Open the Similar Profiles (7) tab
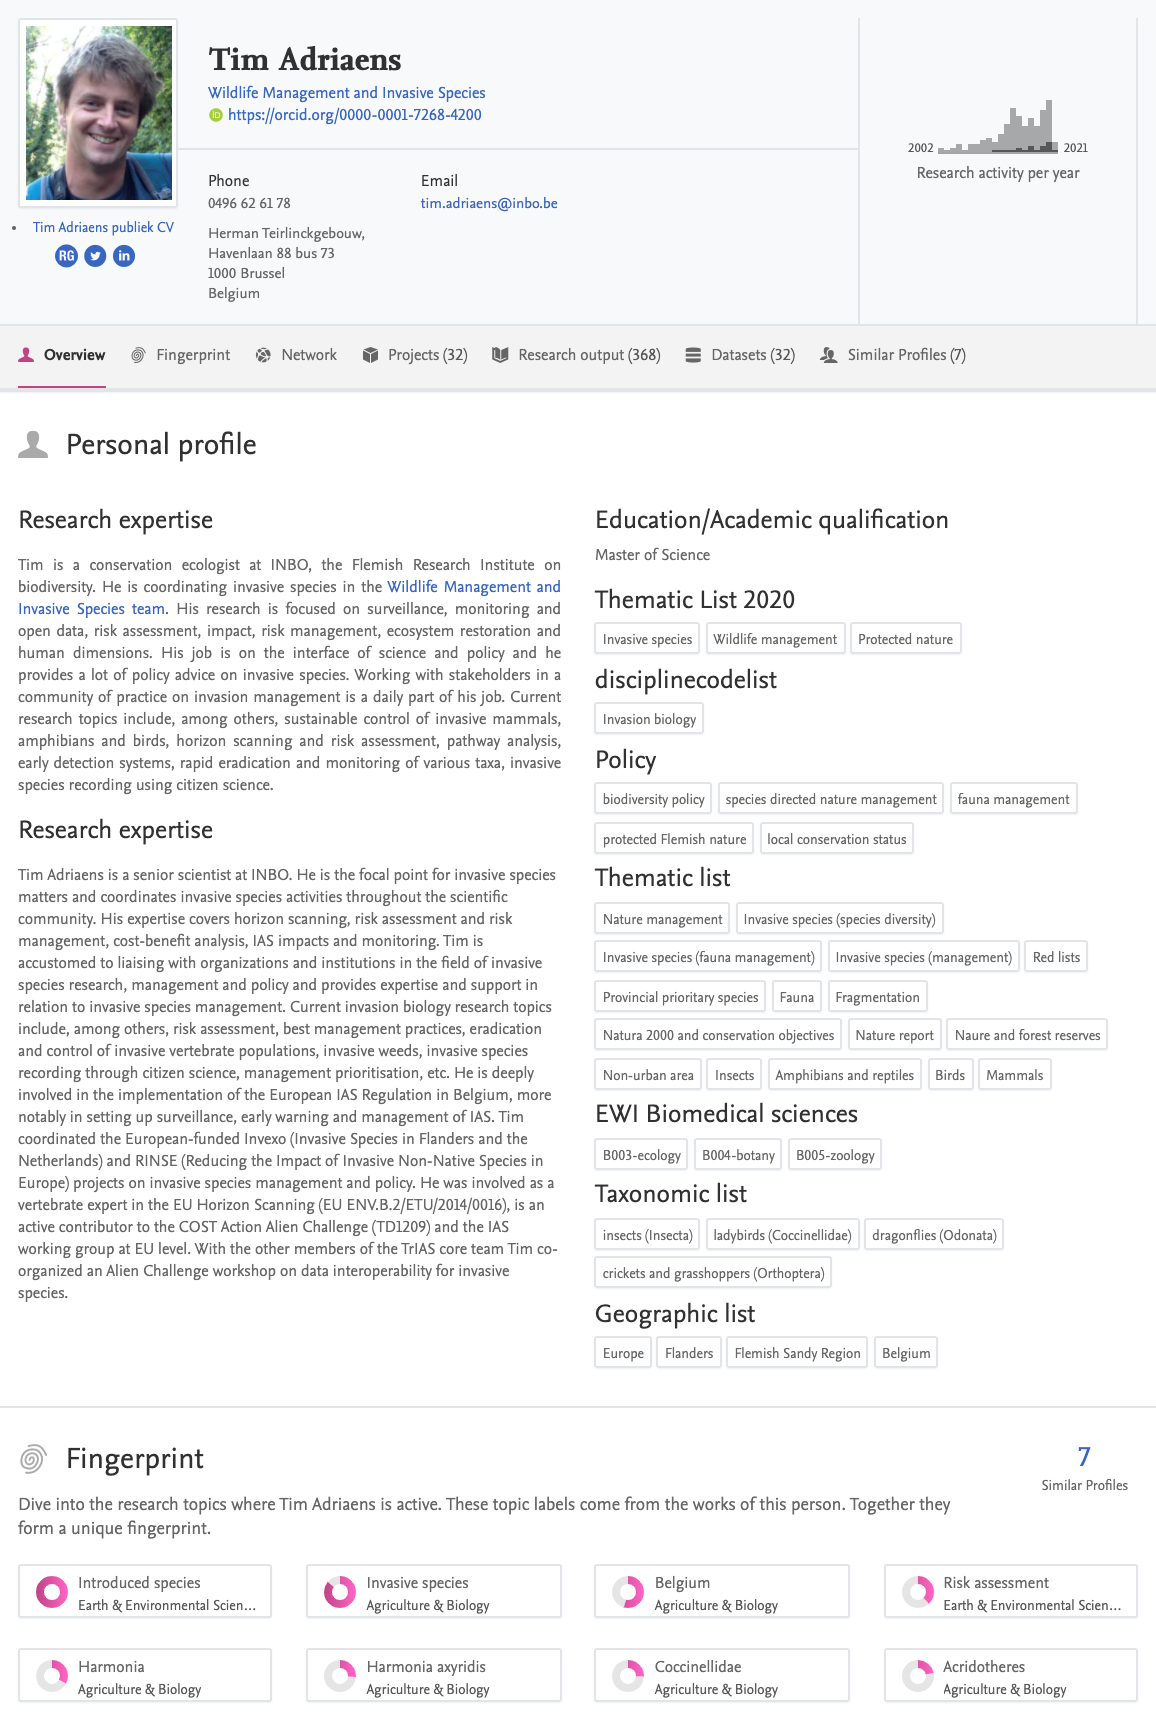 [x=905, y=355]
